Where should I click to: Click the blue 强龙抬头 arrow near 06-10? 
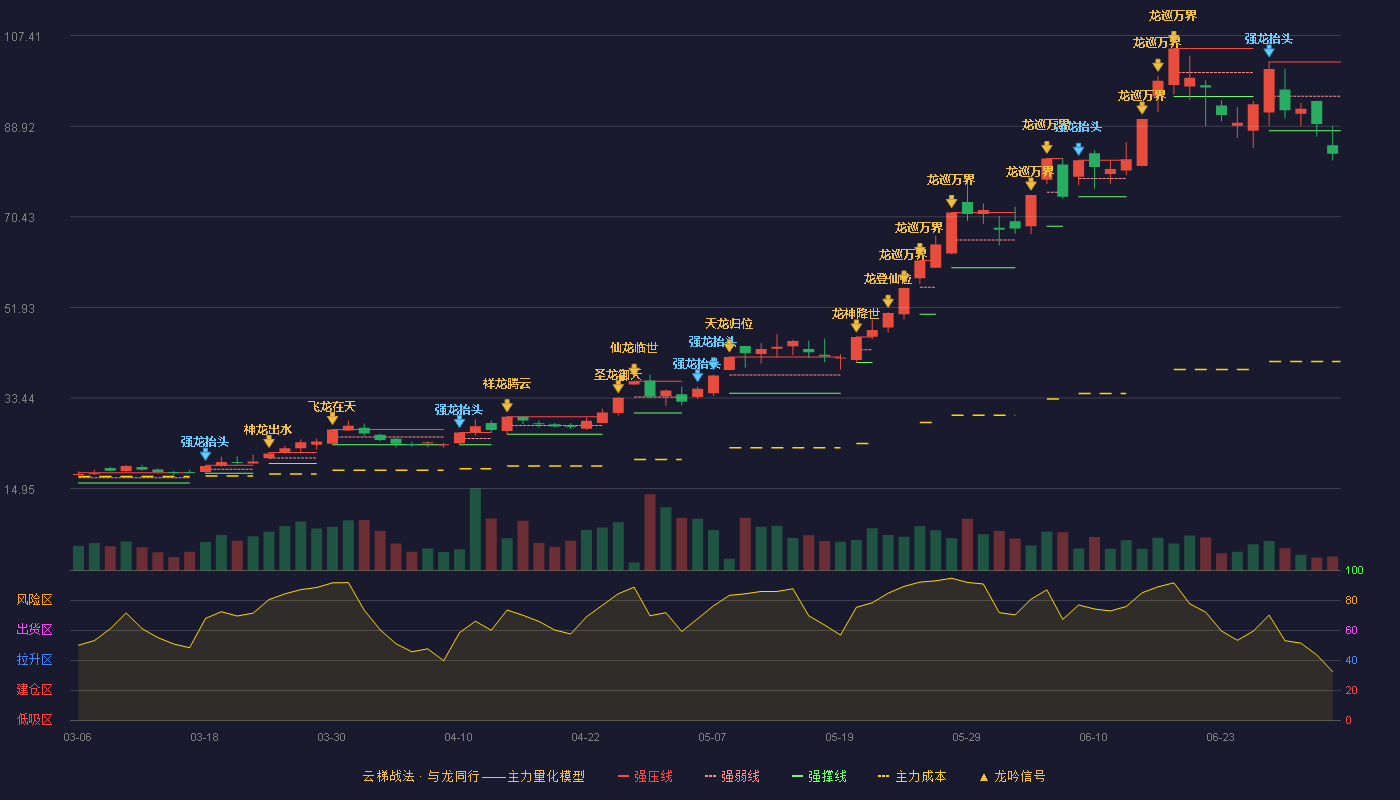(1078, 149)
